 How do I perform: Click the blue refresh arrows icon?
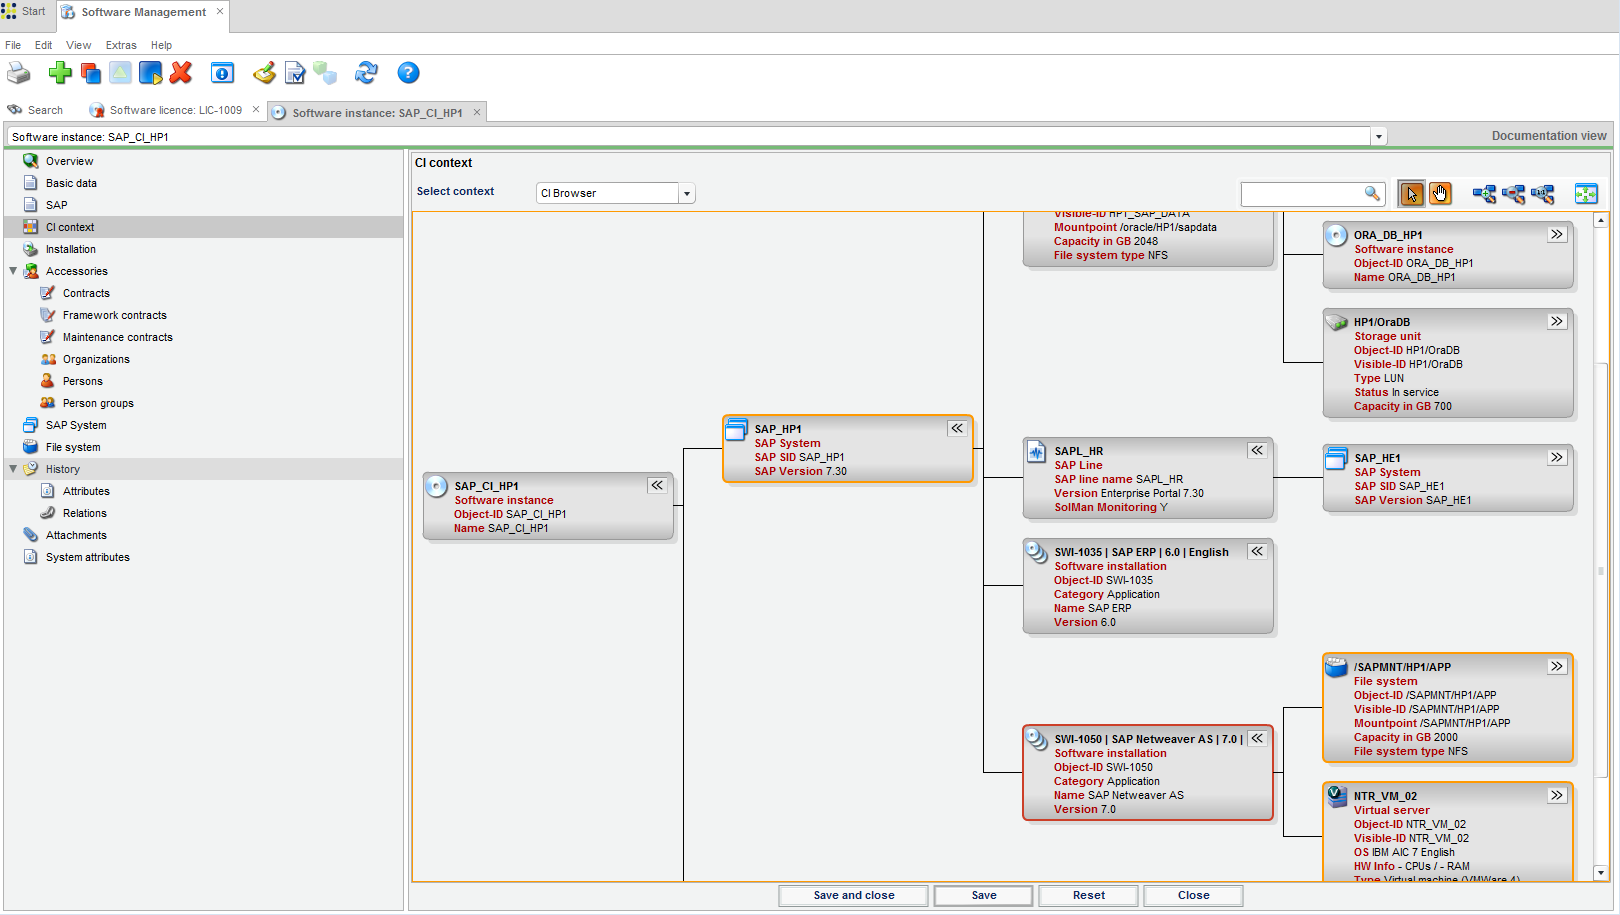pyautogui.click(x=366, y=73)
